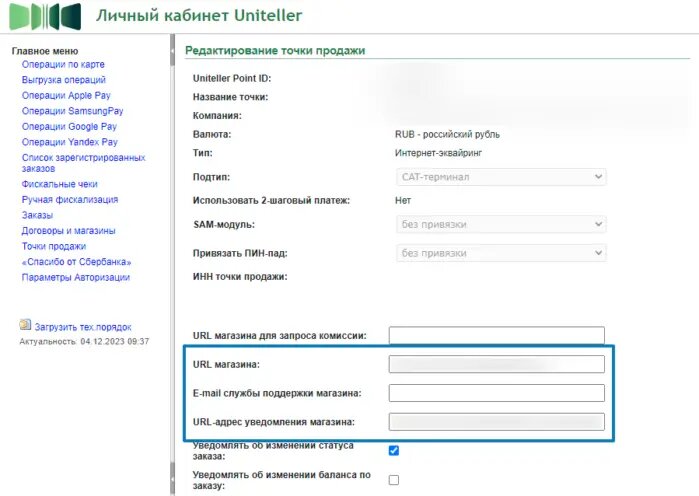Click the Uniteller logo icon
Viewport: 699px width, 496px height.
(x=45, y=16)
